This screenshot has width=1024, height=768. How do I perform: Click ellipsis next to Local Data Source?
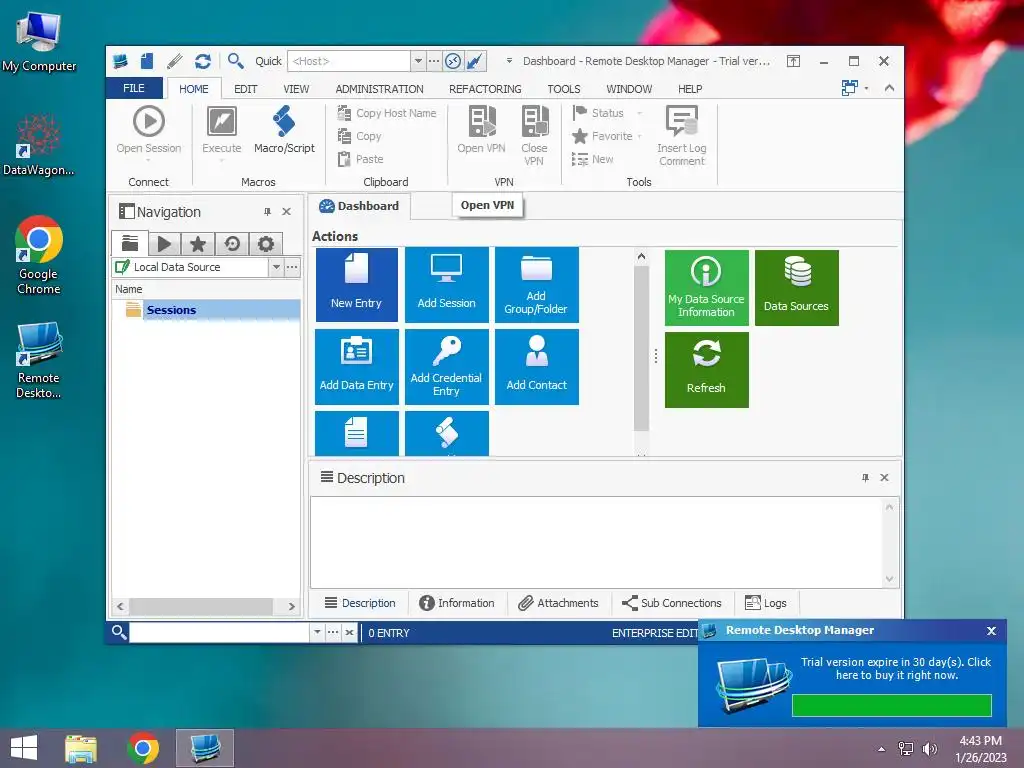pos(292,267)
